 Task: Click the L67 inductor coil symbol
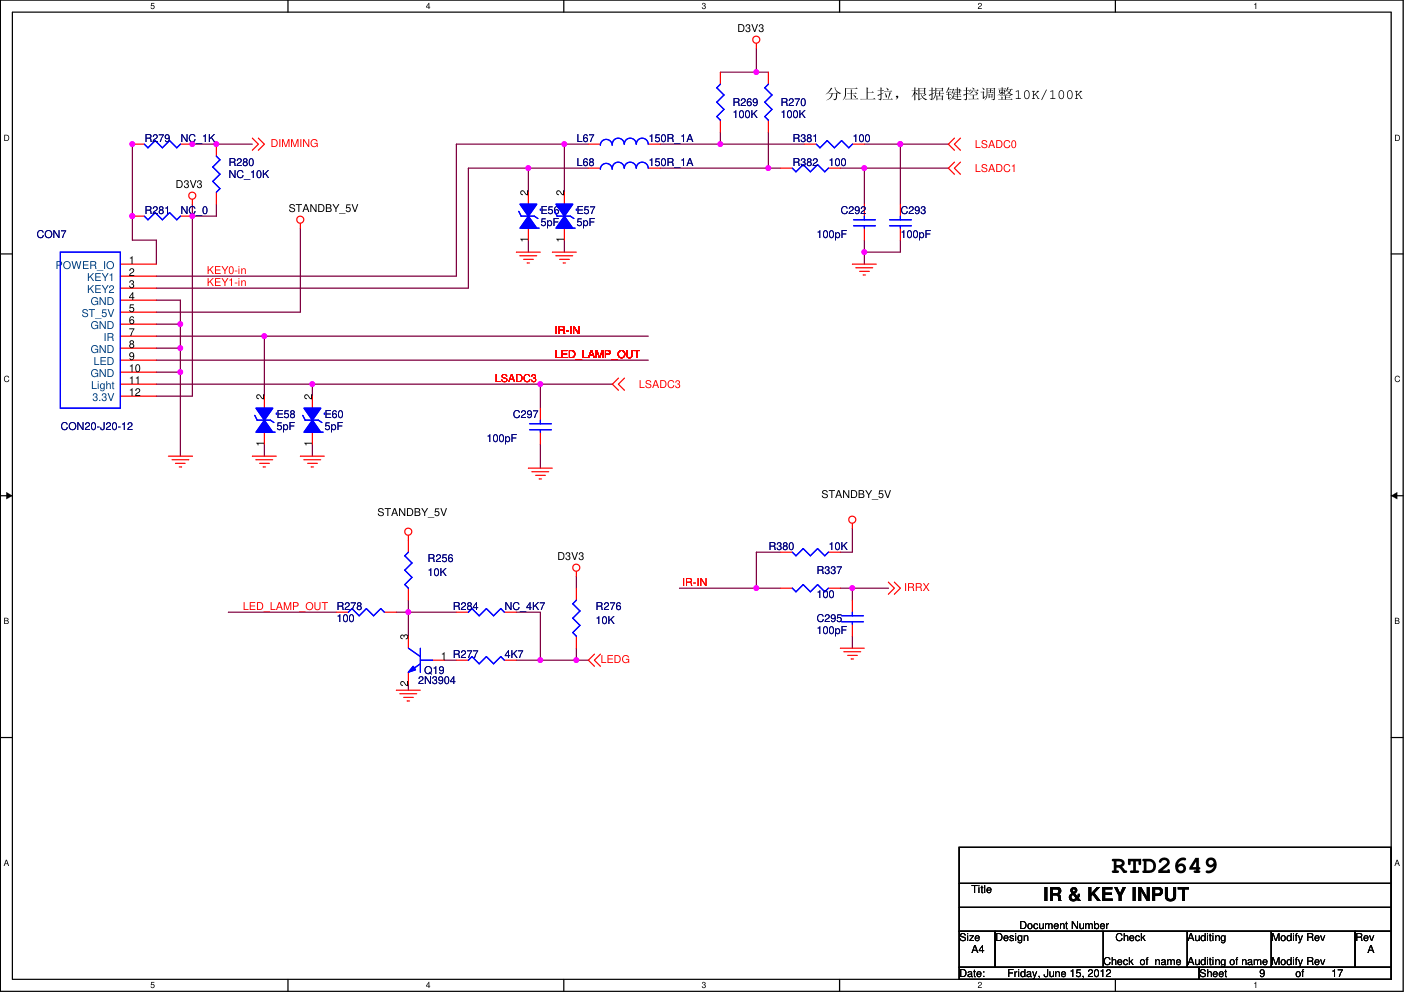(624, 141)
